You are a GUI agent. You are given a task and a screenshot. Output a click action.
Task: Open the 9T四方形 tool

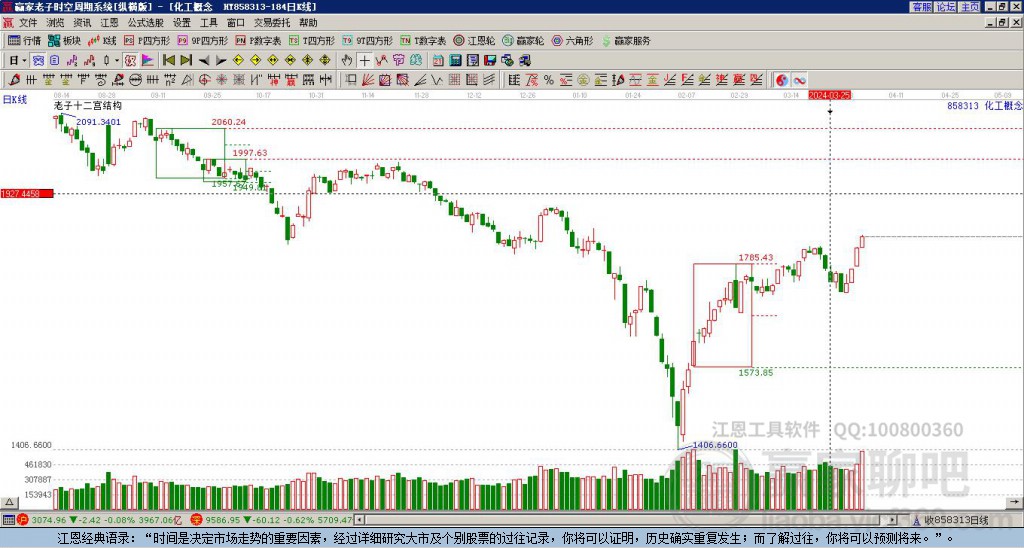(367, 40)
